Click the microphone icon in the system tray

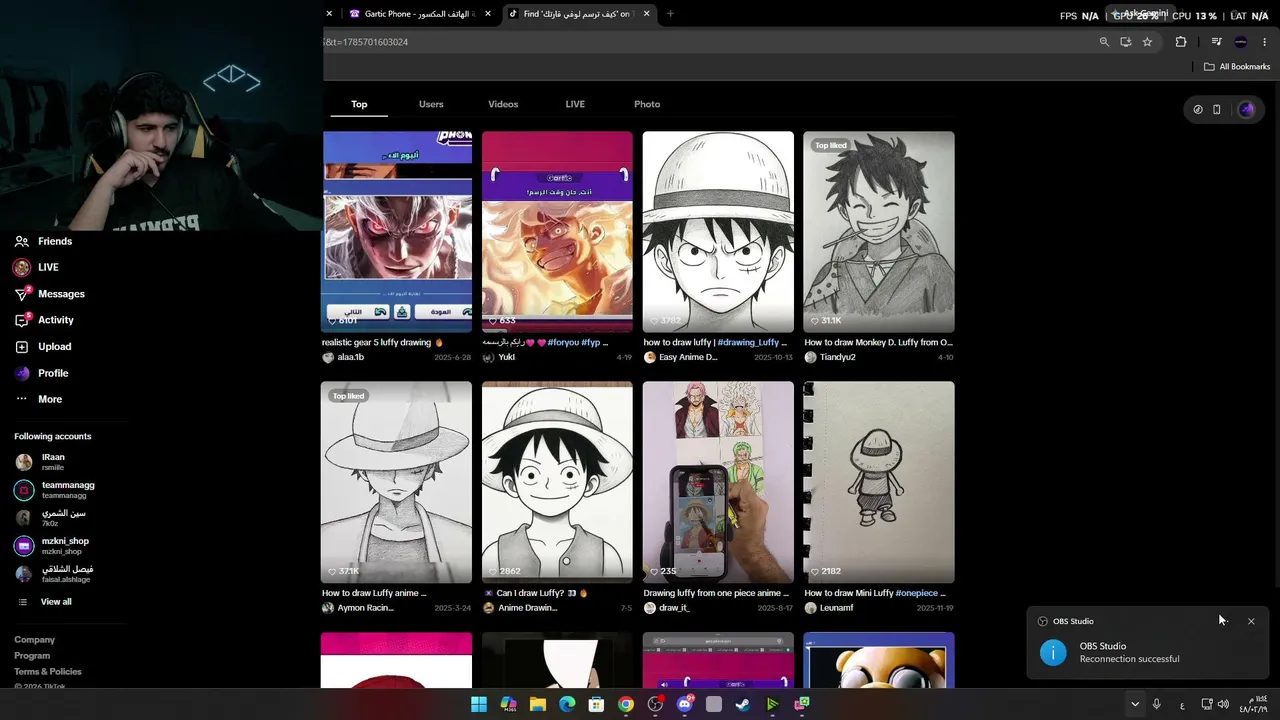point(1157,704)
